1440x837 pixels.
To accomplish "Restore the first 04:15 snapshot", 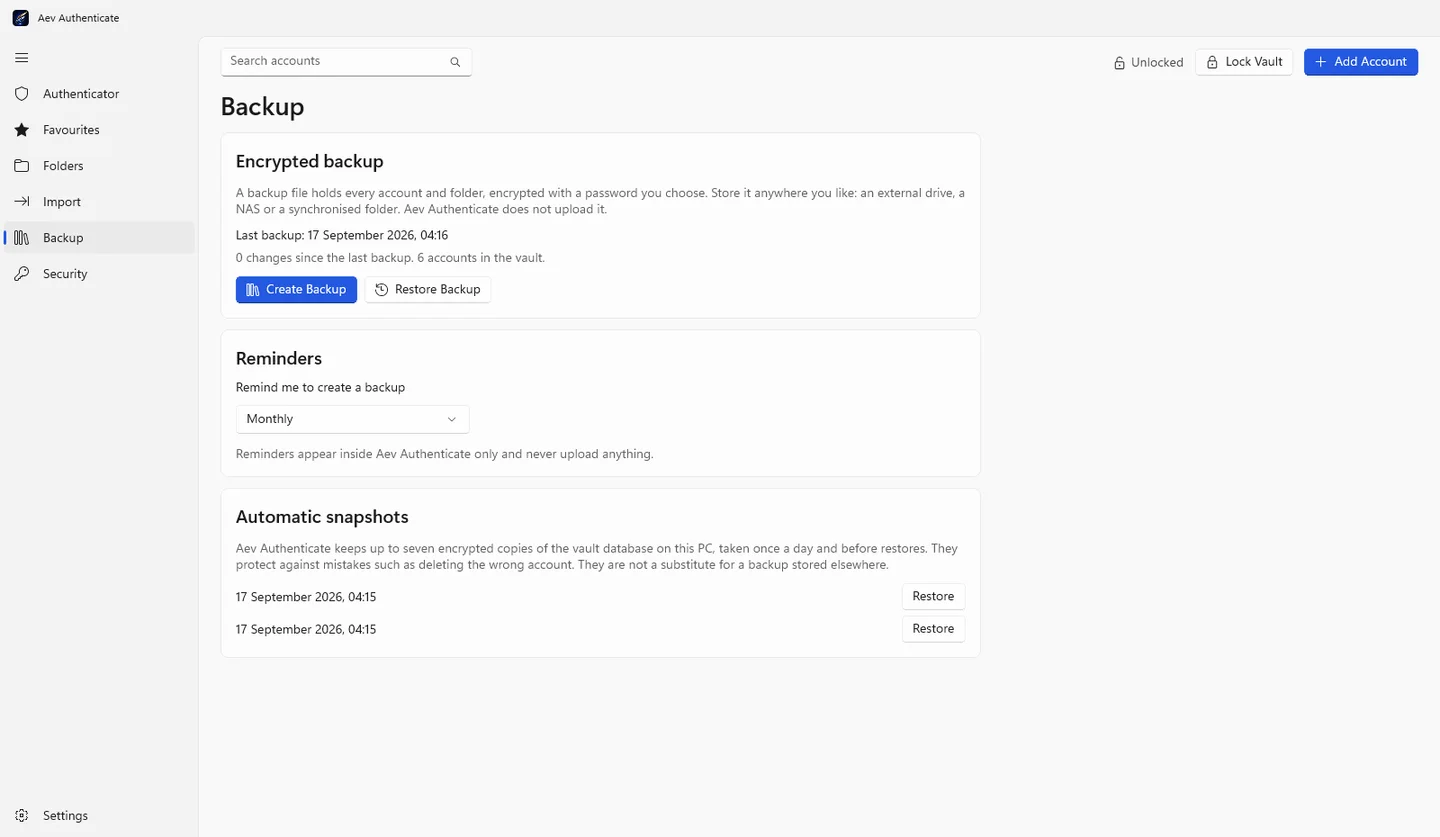I will [933, 597].
